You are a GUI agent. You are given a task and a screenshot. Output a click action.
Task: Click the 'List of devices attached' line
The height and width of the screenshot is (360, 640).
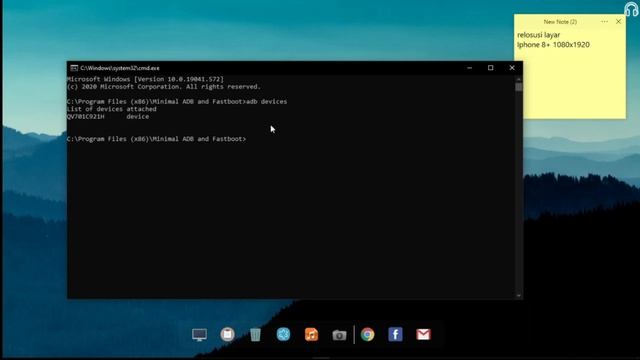coord(111,109)
